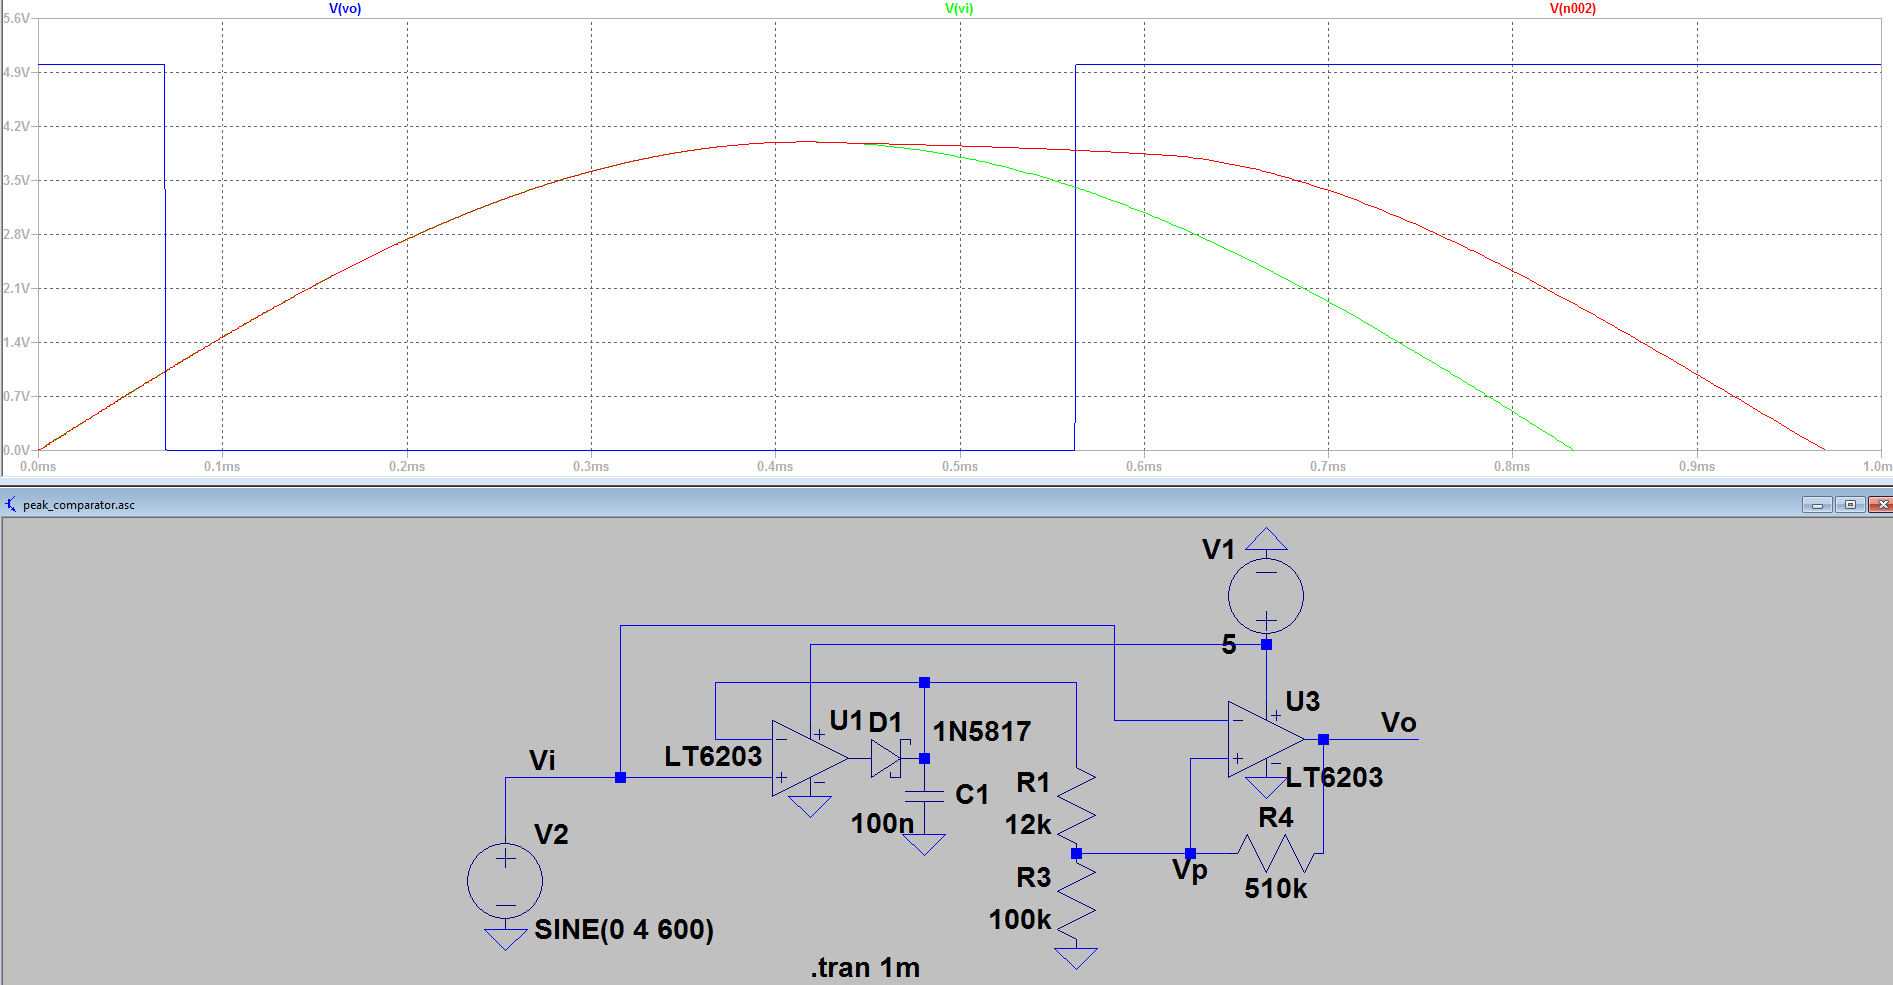
Task: Click the red V(n002) trace label
Action: coord(1572,9)
